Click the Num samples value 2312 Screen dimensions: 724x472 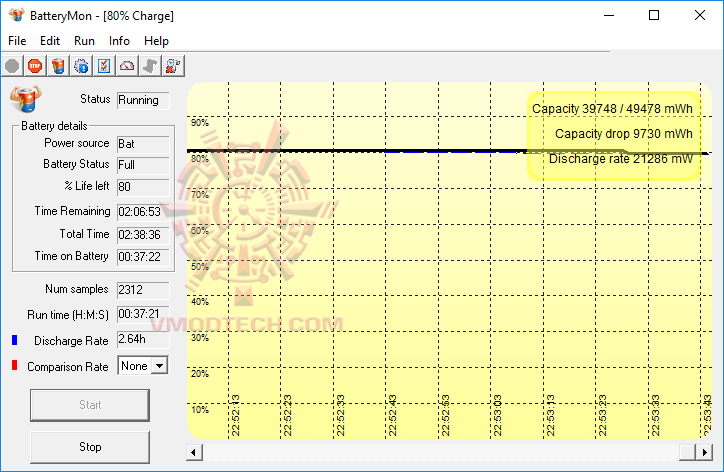click(143, 290)
